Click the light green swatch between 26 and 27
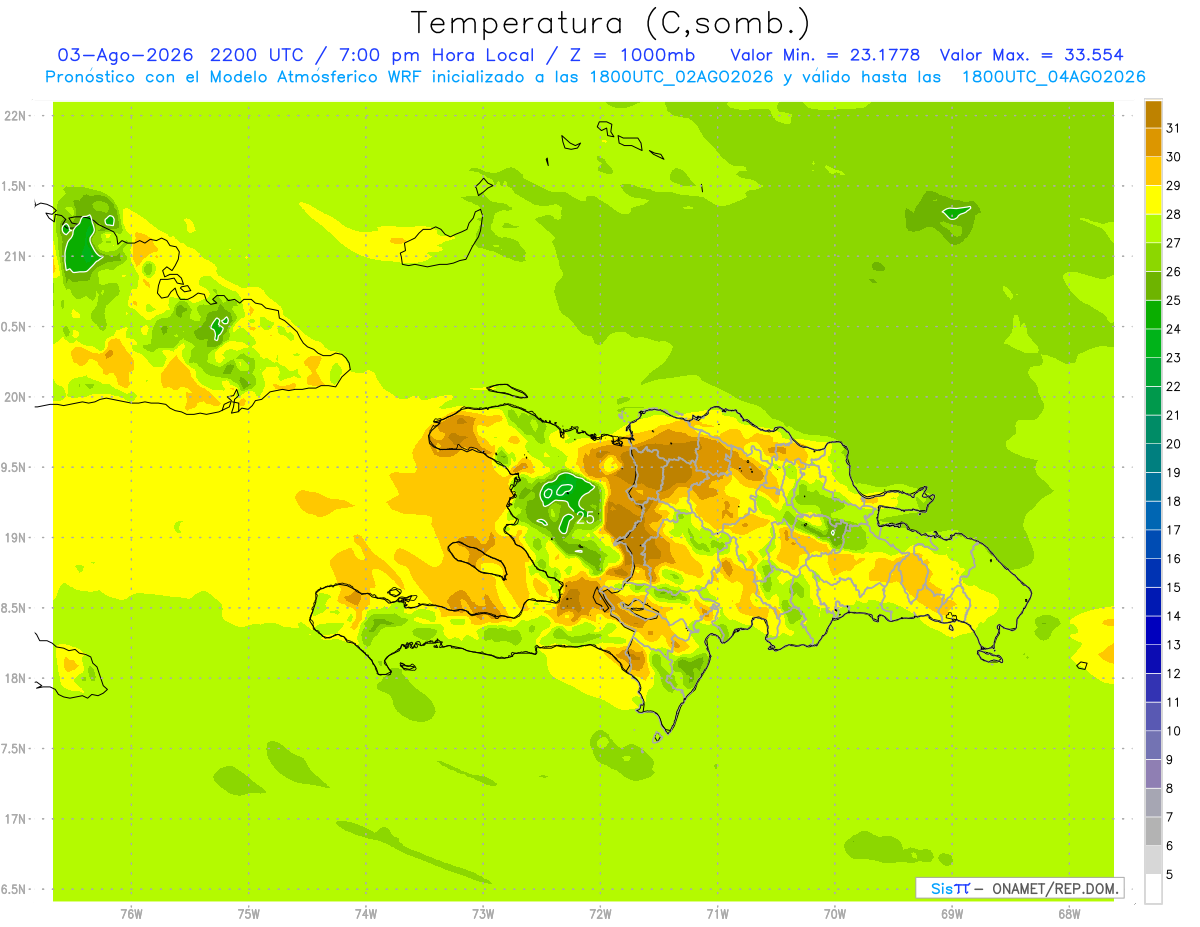Image resolution: width=1200 pixels, height=927 pixels. 1153,257
